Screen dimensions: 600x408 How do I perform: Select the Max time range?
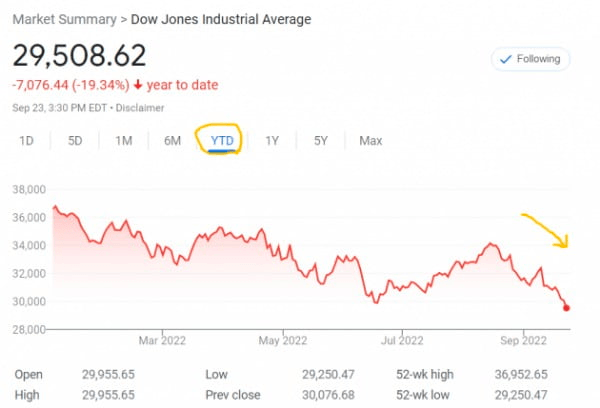[370, 141]
